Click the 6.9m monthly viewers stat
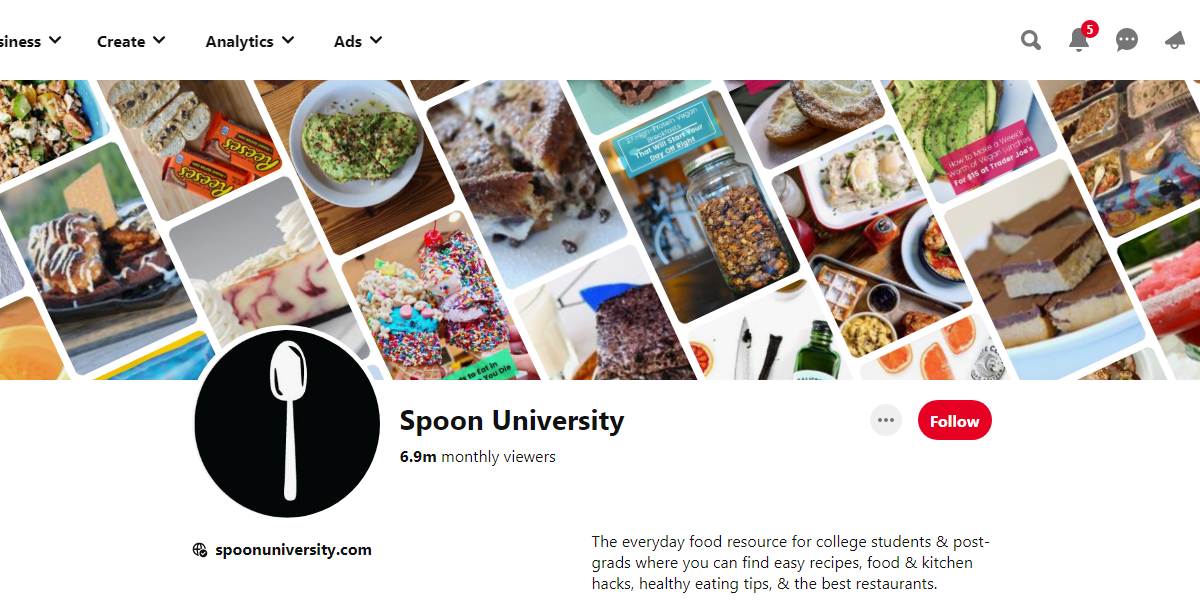 click(x=477, y=457)
